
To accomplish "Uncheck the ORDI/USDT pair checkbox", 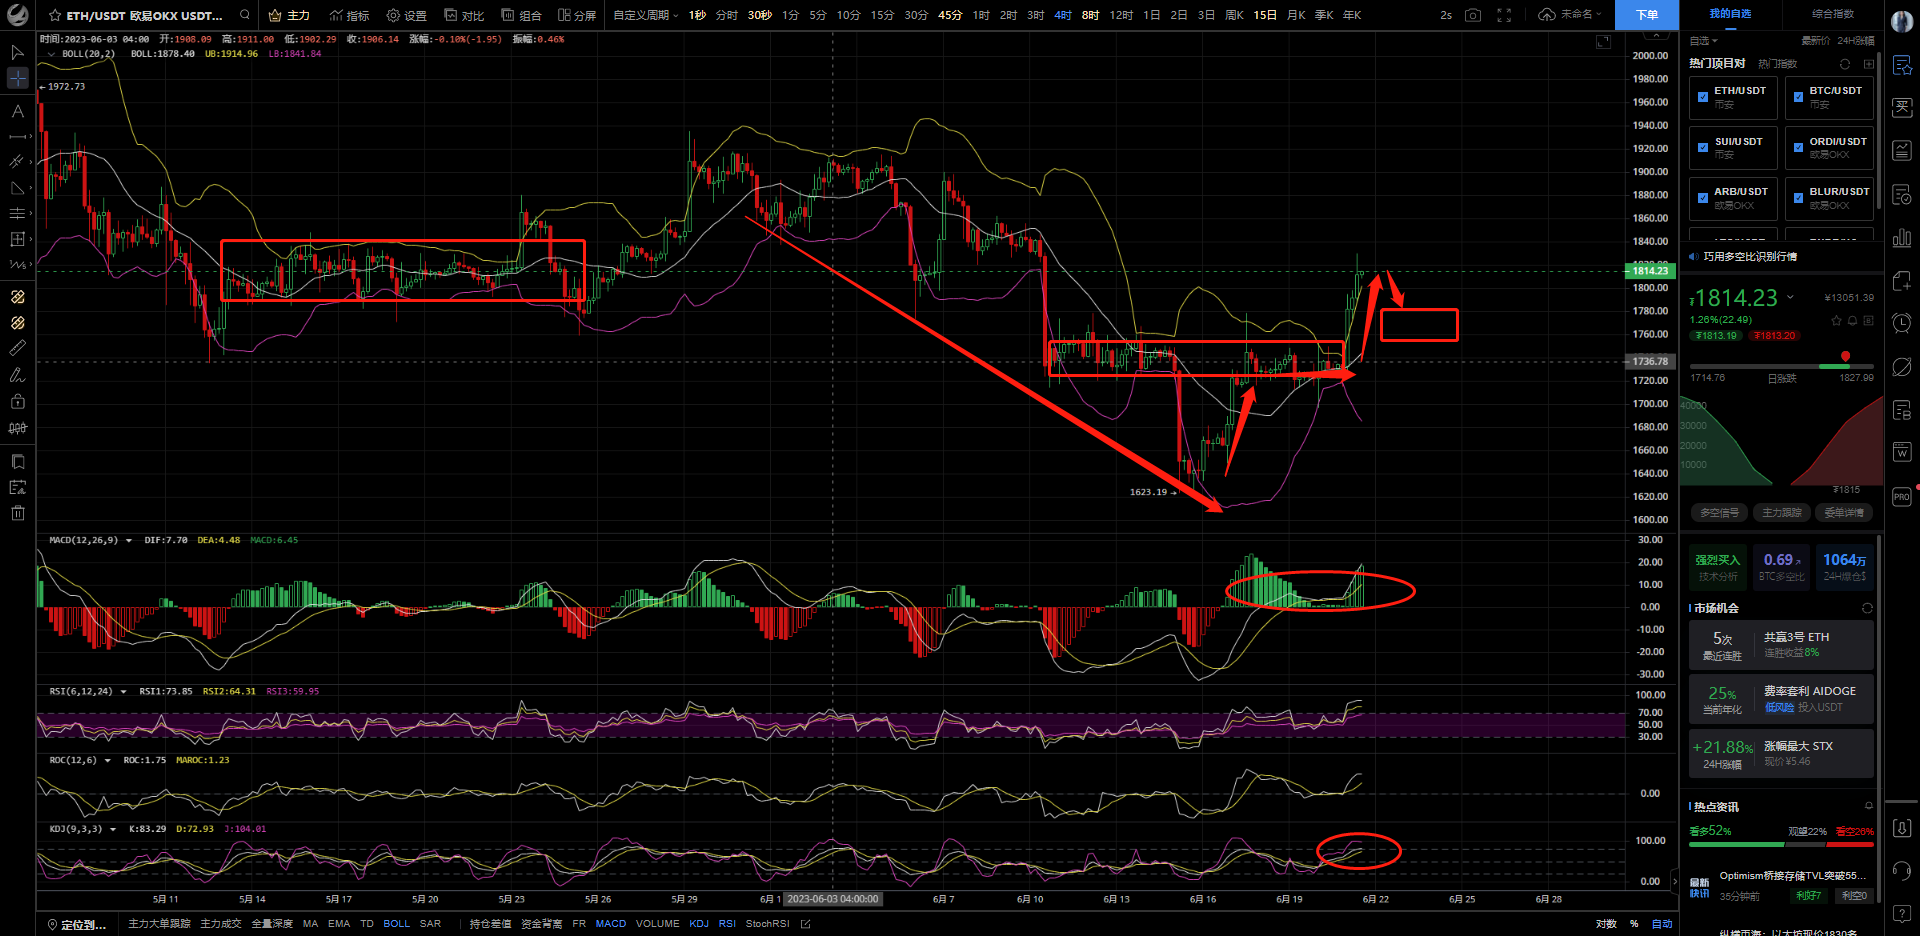I will 1798,148.
